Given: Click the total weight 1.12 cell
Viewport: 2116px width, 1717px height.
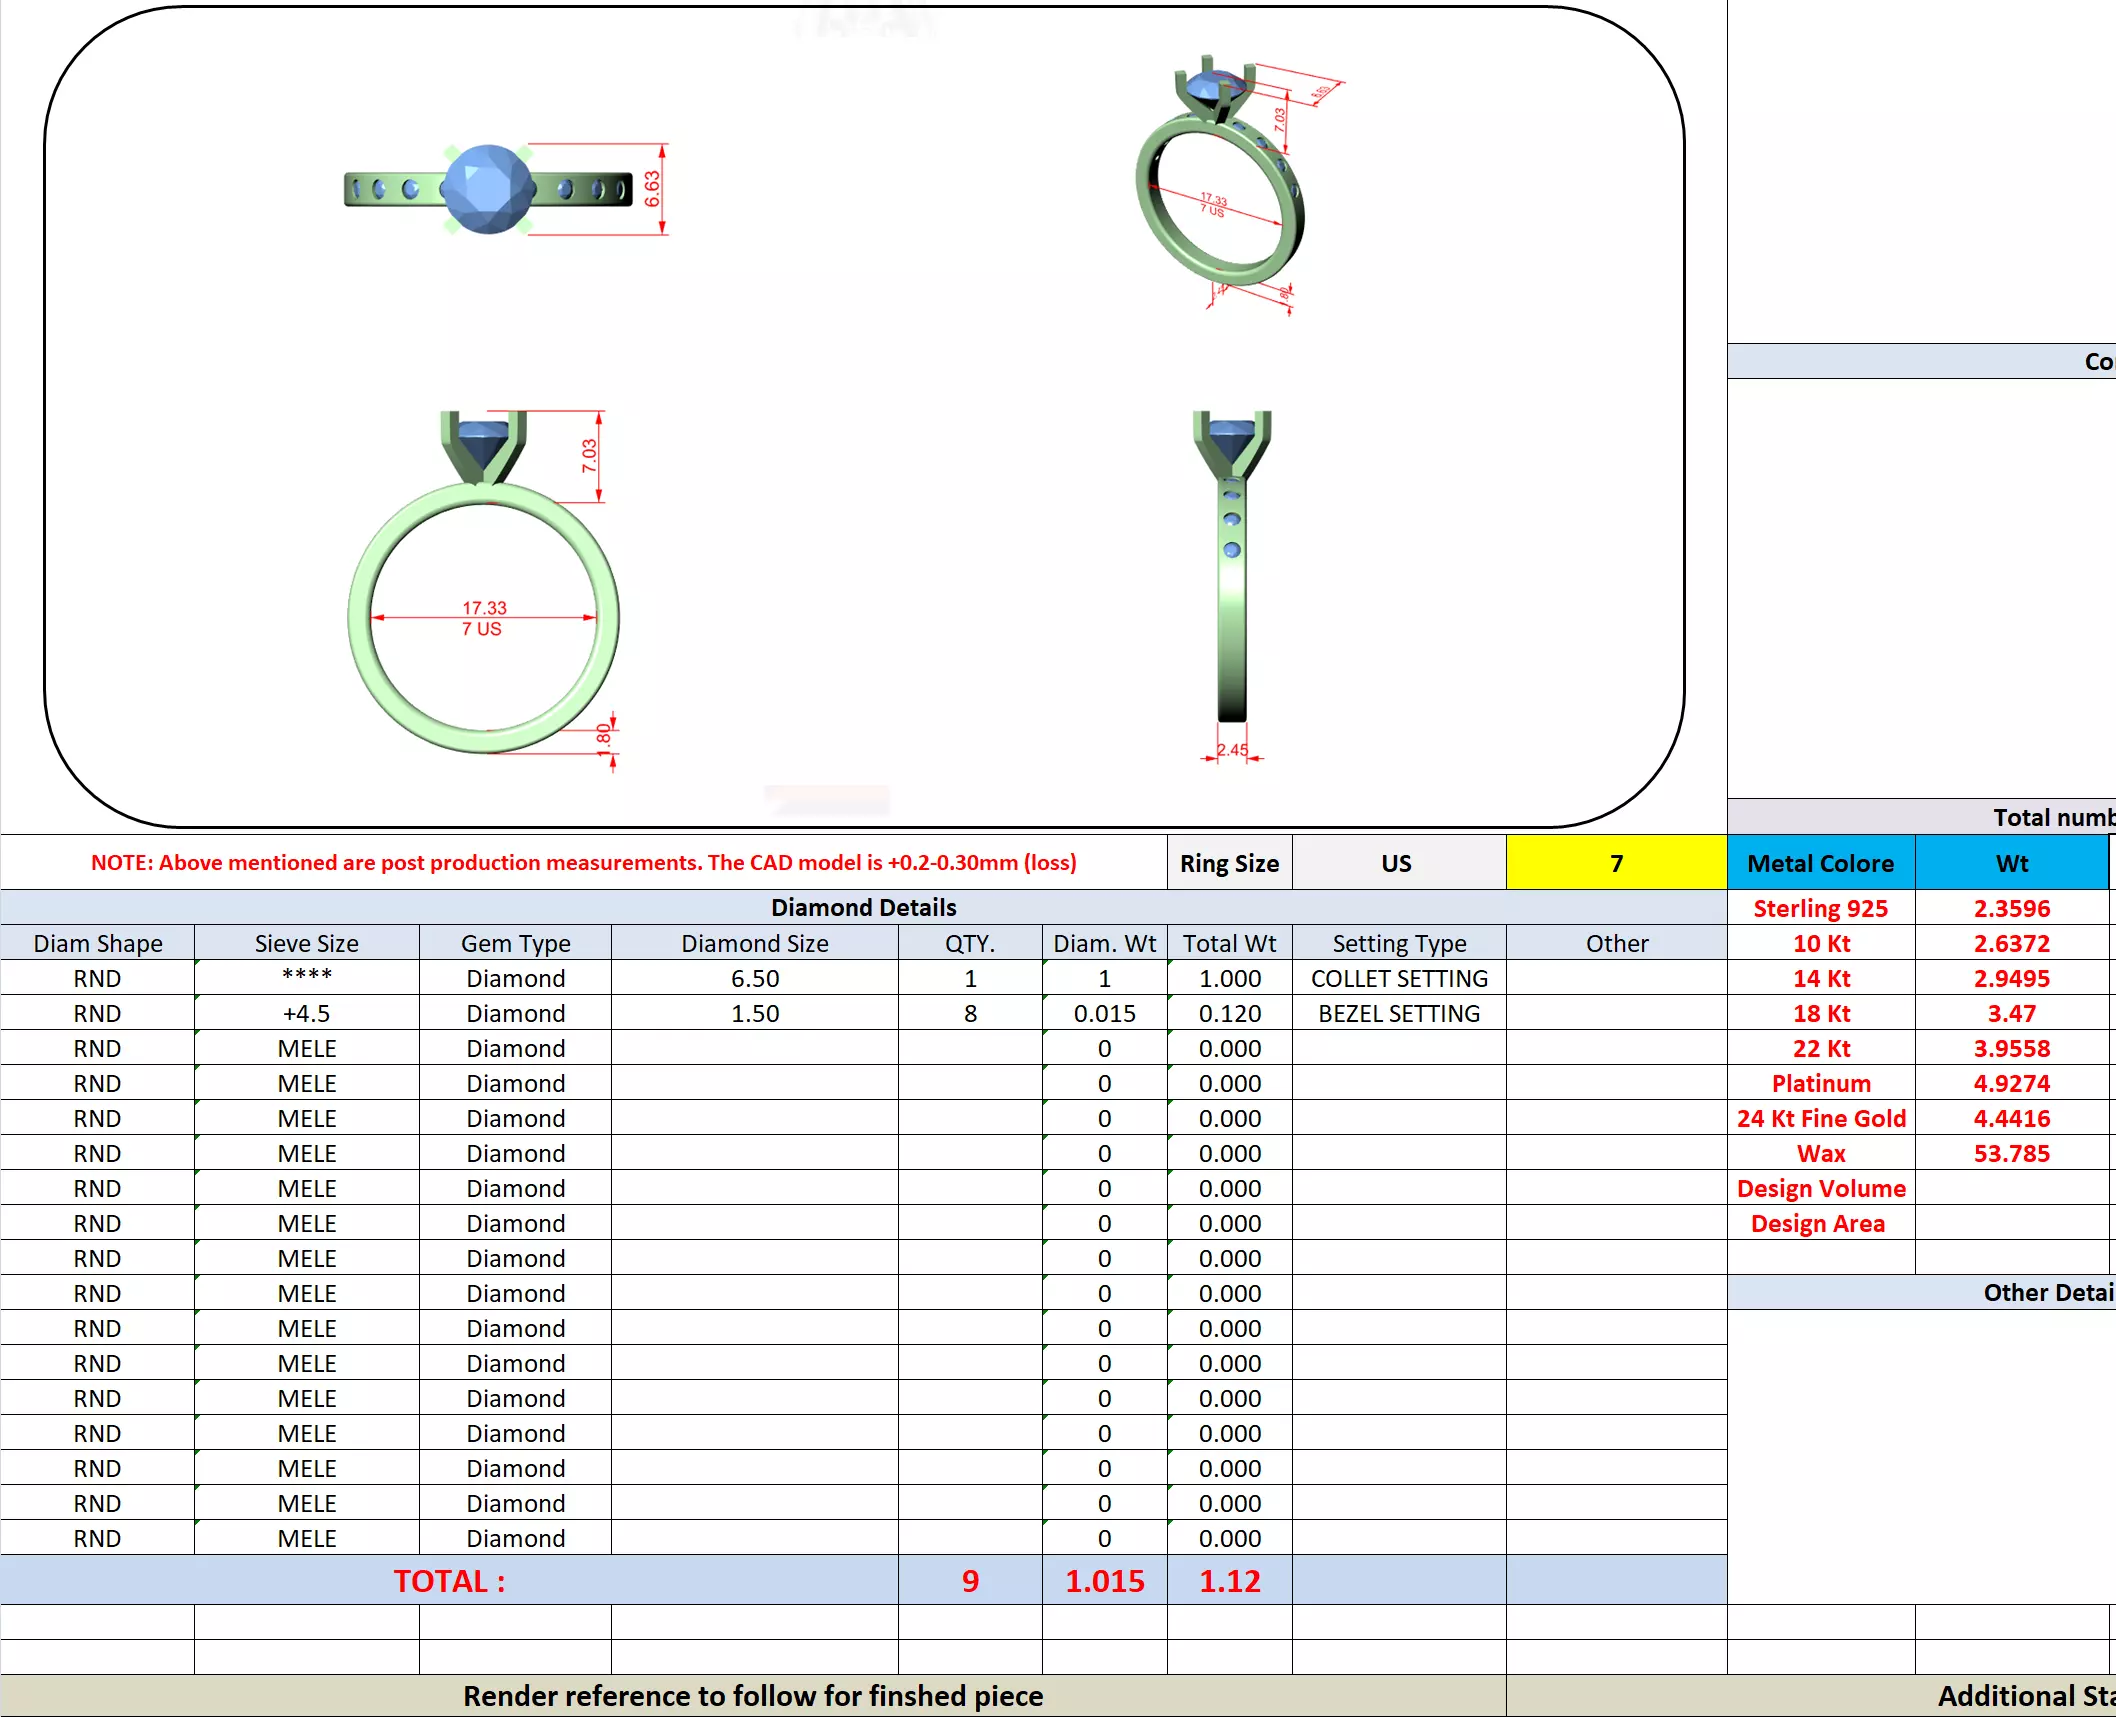Looking at the screenshot, I should [x=1229, y=1581].
